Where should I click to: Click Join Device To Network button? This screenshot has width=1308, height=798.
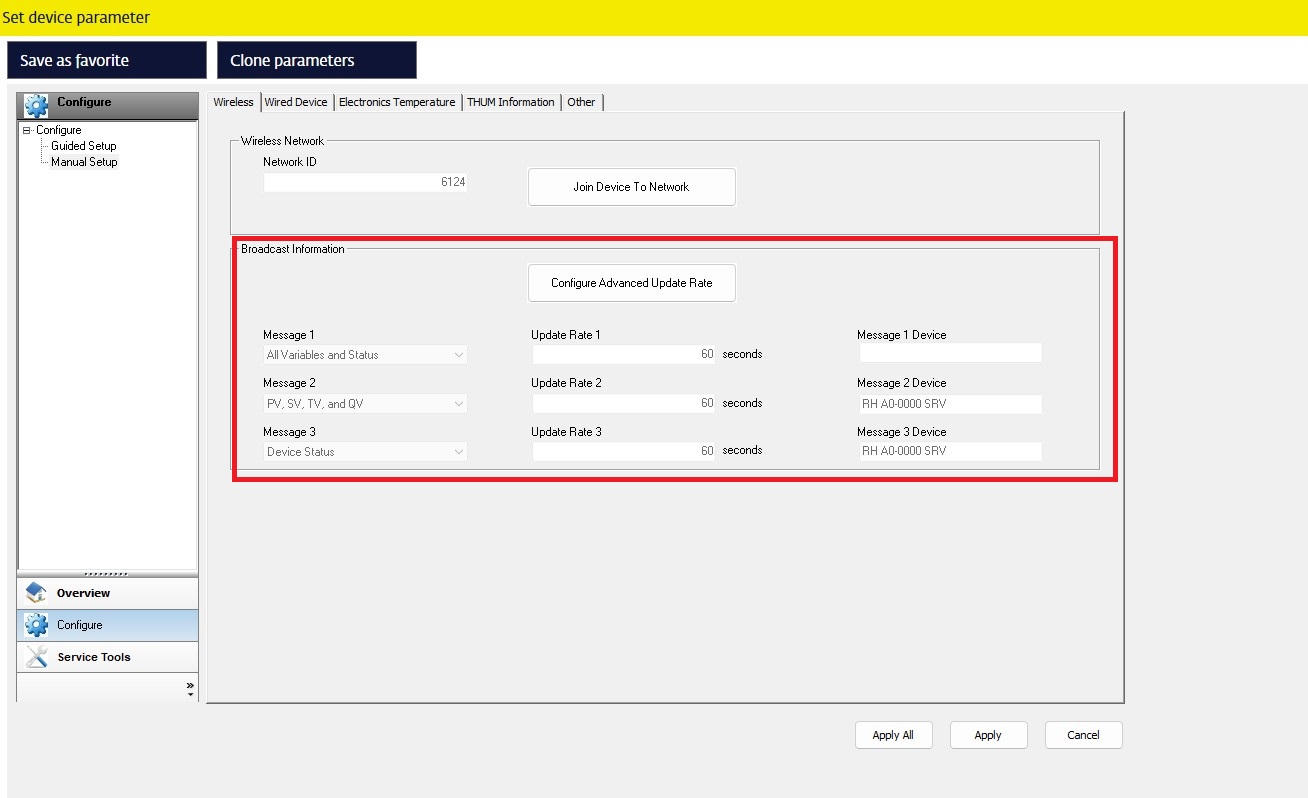pos(632,187)
